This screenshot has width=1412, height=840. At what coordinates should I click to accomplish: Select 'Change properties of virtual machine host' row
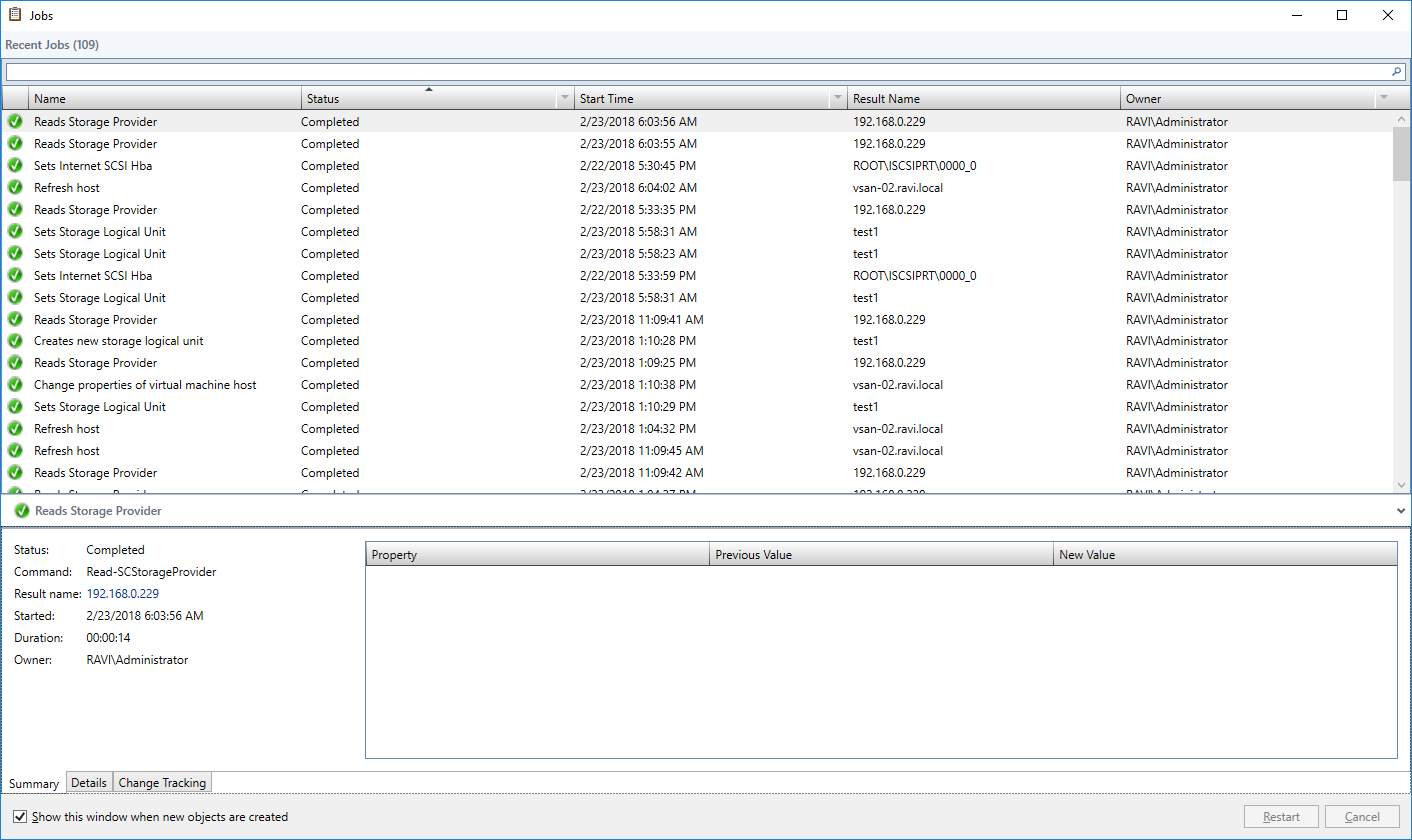click(x=697, y=385)
